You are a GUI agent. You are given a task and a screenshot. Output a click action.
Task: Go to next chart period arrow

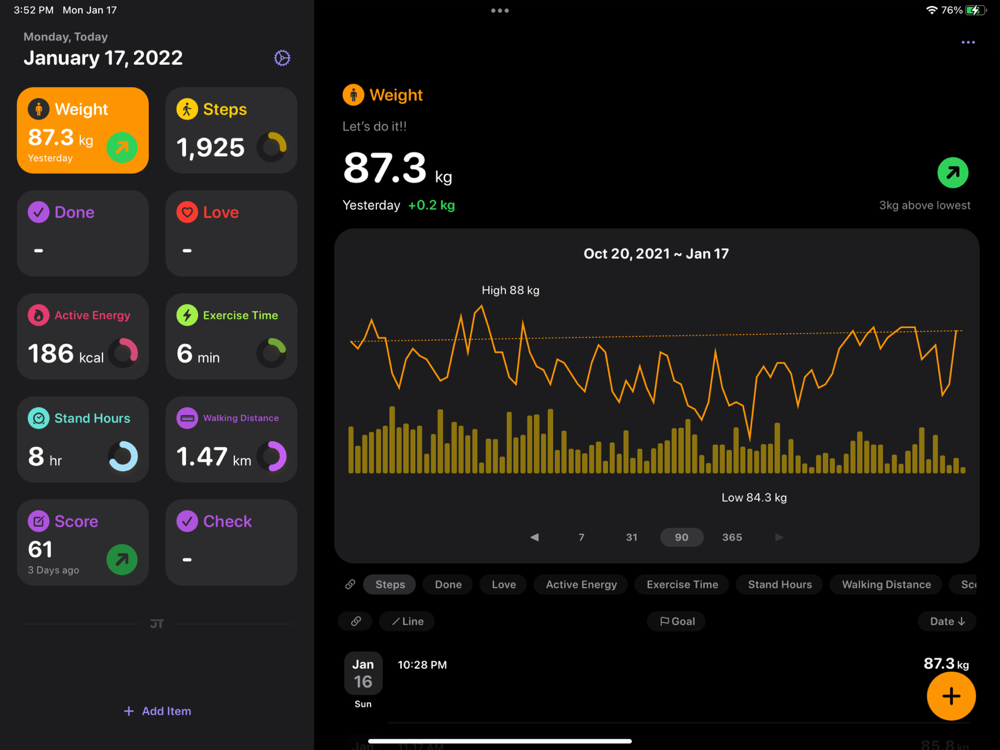click(x=779, y=537)
